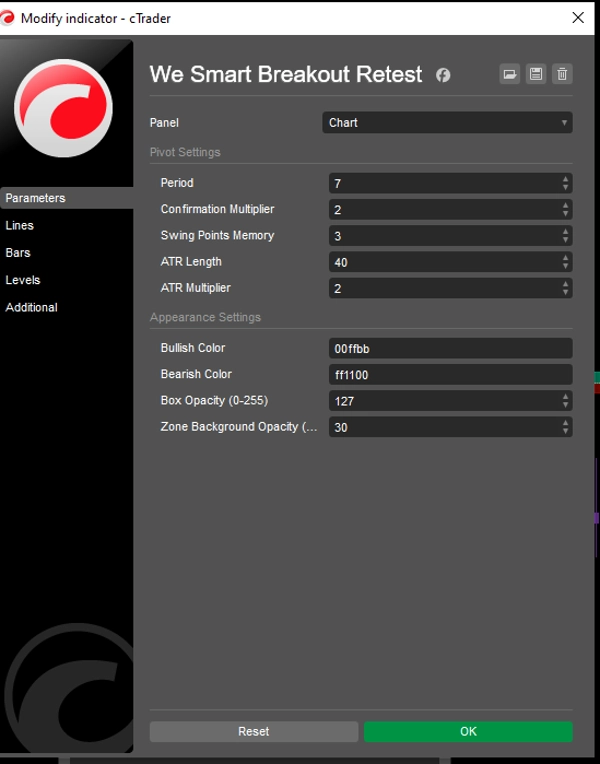Confirm changes with the green OK button
600x764 pixels.
coord(468,731)
